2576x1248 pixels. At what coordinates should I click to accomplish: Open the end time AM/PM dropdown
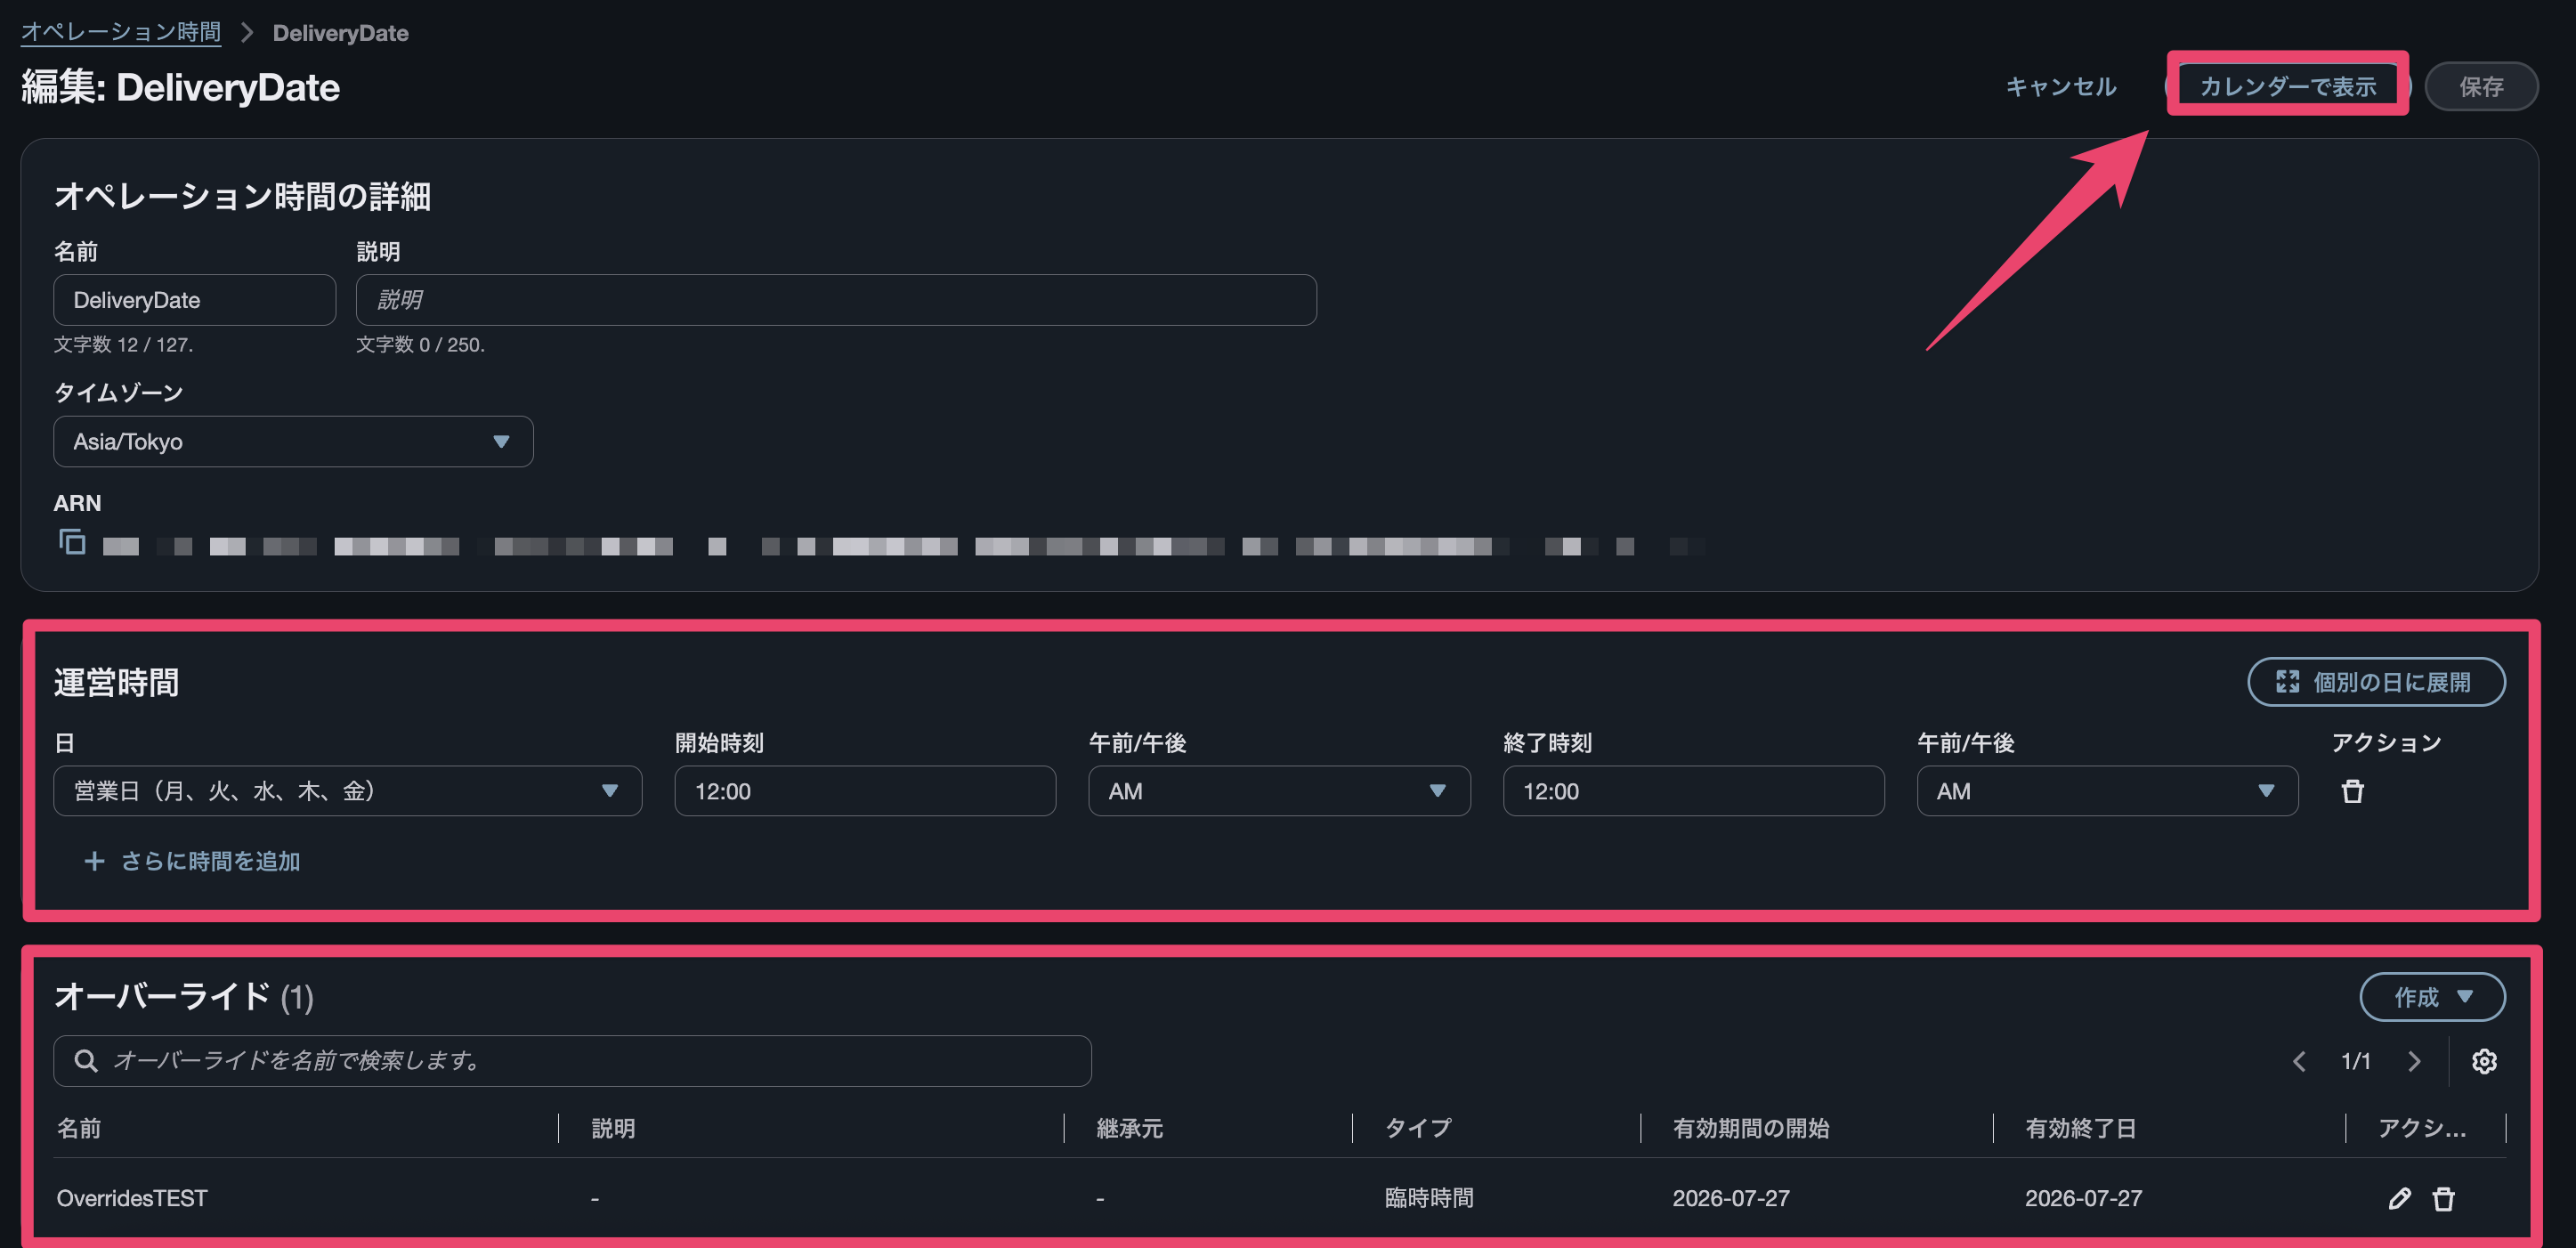coord(2107,791)
